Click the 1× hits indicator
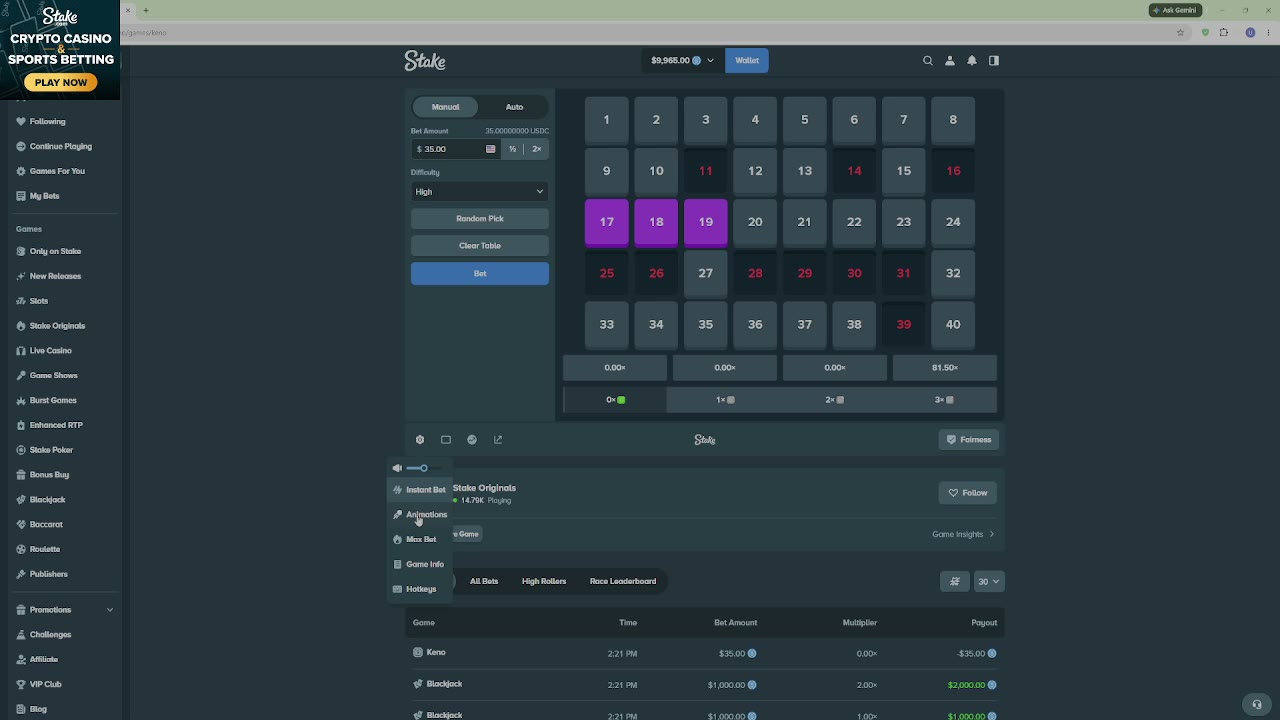Viewport: 1280px width, 720px height. [725, 400]
